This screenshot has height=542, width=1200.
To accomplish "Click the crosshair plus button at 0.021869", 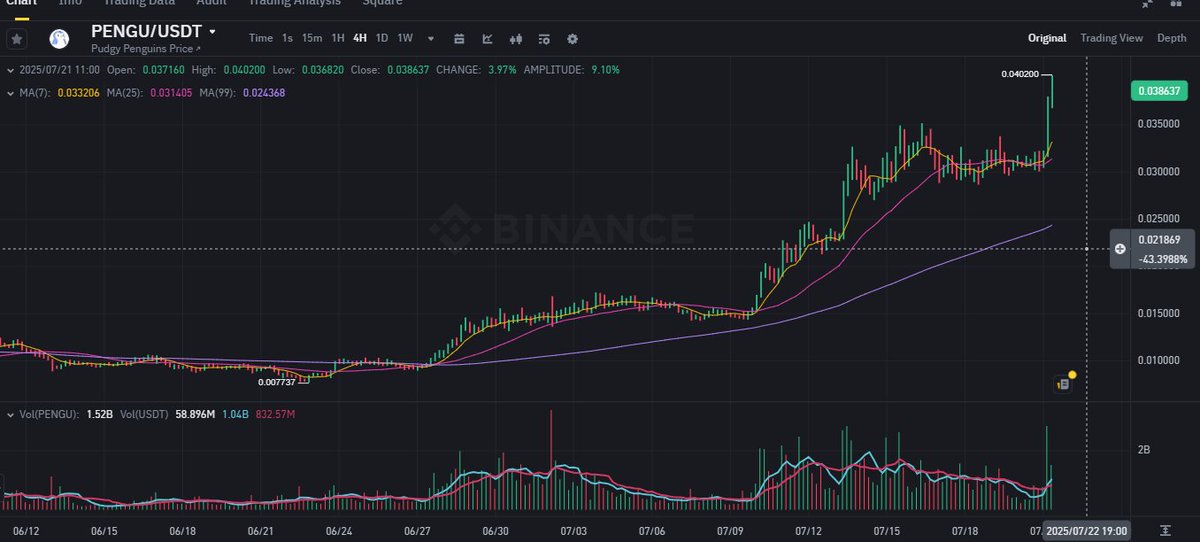I will [x=1120, y=248].
